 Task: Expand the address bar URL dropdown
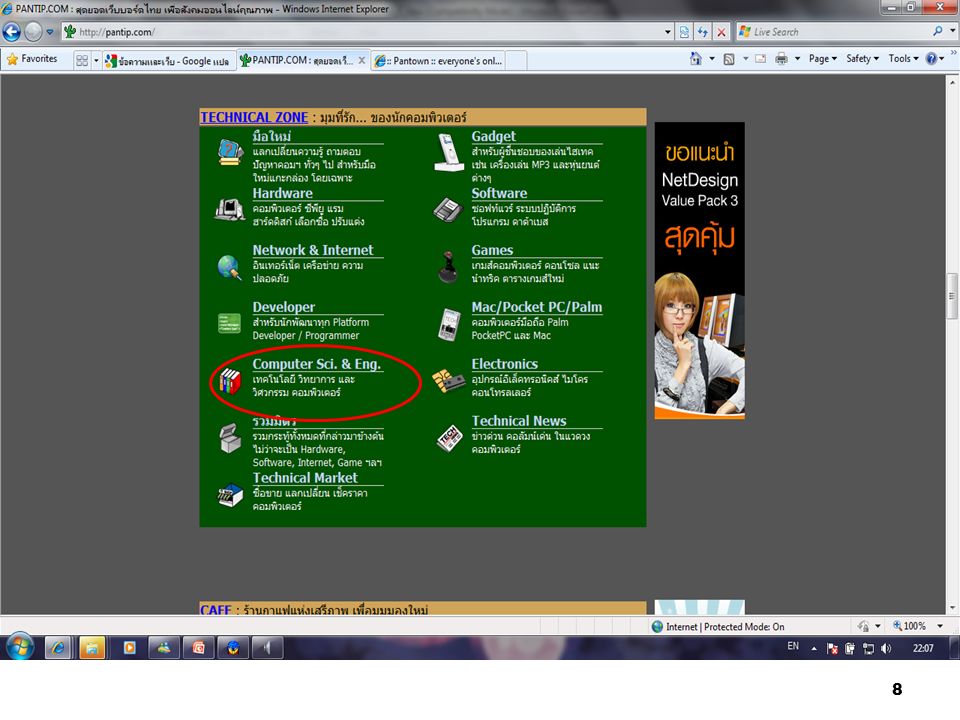click(668, 32)
